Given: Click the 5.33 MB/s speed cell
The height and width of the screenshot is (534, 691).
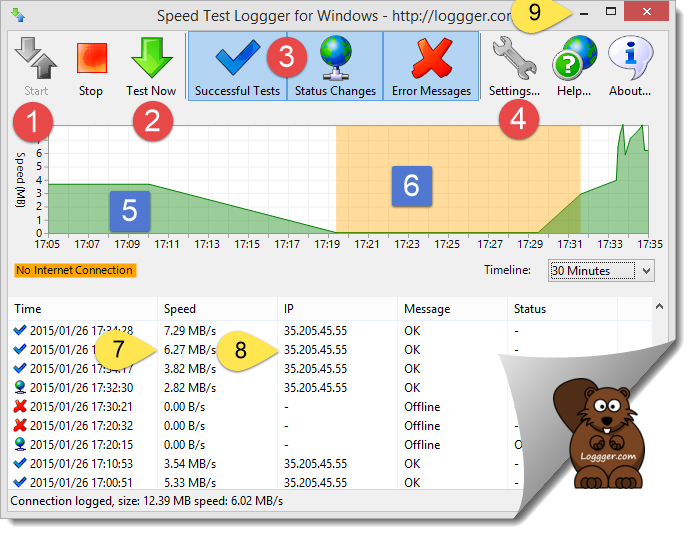Looking at the screenshot, I should tap(190, 483).
